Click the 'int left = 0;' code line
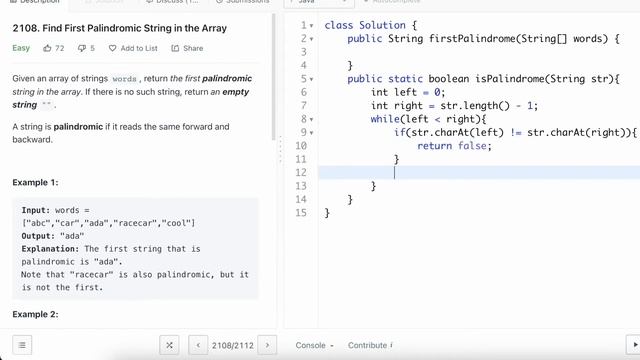This screenshot has width=640, height=360. (x=408, y=92)
